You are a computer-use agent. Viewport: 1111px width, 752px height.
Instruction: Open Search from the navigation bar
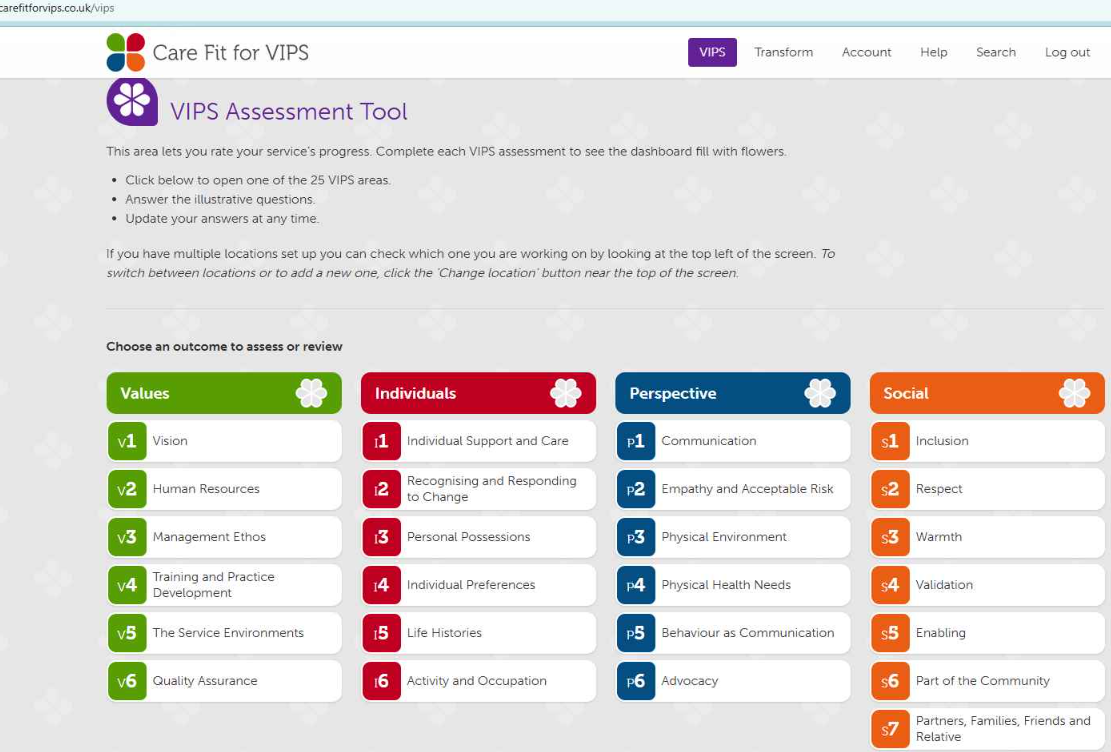996,52
